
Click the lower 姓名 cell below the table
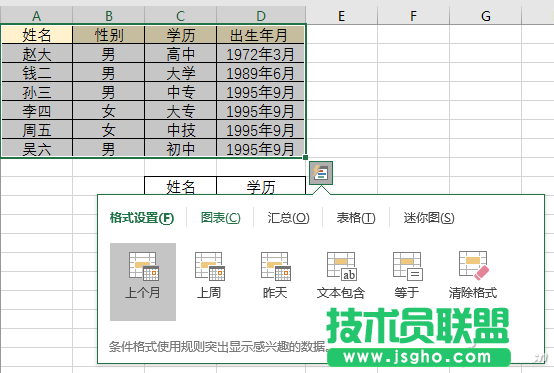[x=181, y=186]
